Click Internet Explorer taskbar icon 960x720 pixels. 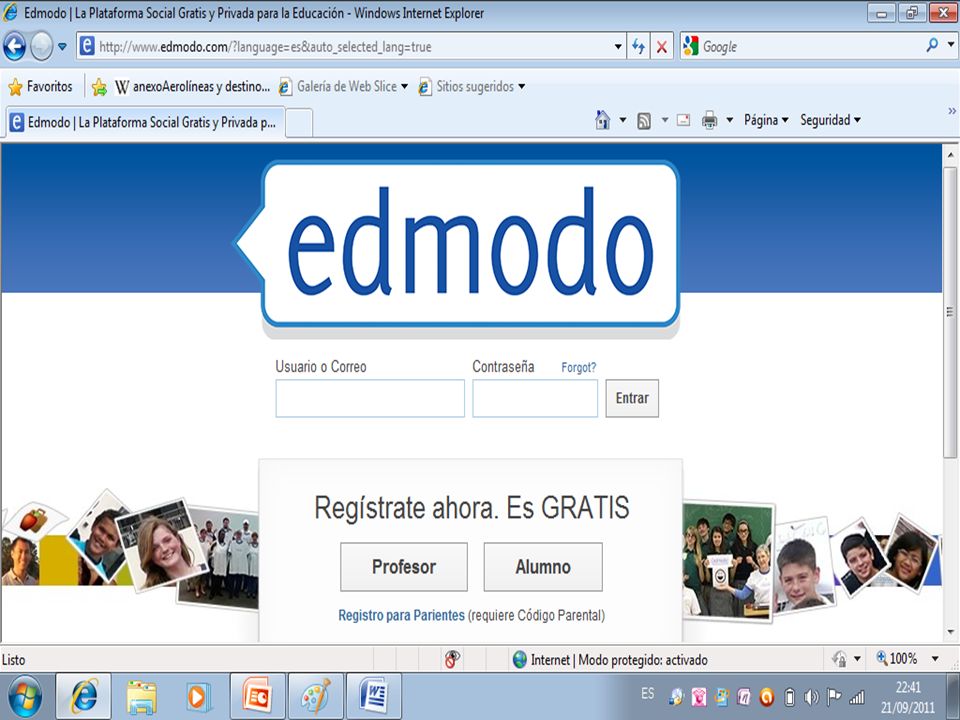(x=84, y=696)
